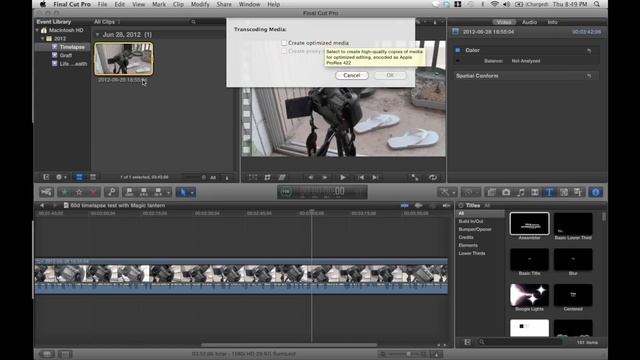Reset the Color effect settings
640x360 pixels.
pos(589,51)
